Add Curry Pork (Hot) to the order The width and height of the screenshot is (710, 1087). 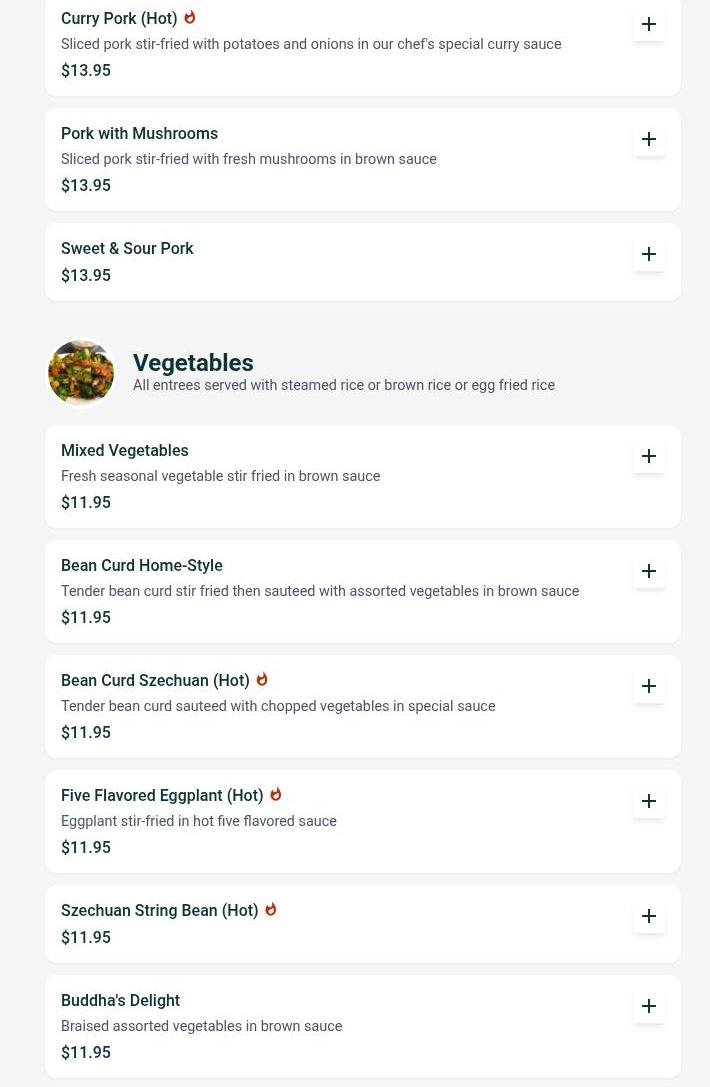(x=649, y=24)
